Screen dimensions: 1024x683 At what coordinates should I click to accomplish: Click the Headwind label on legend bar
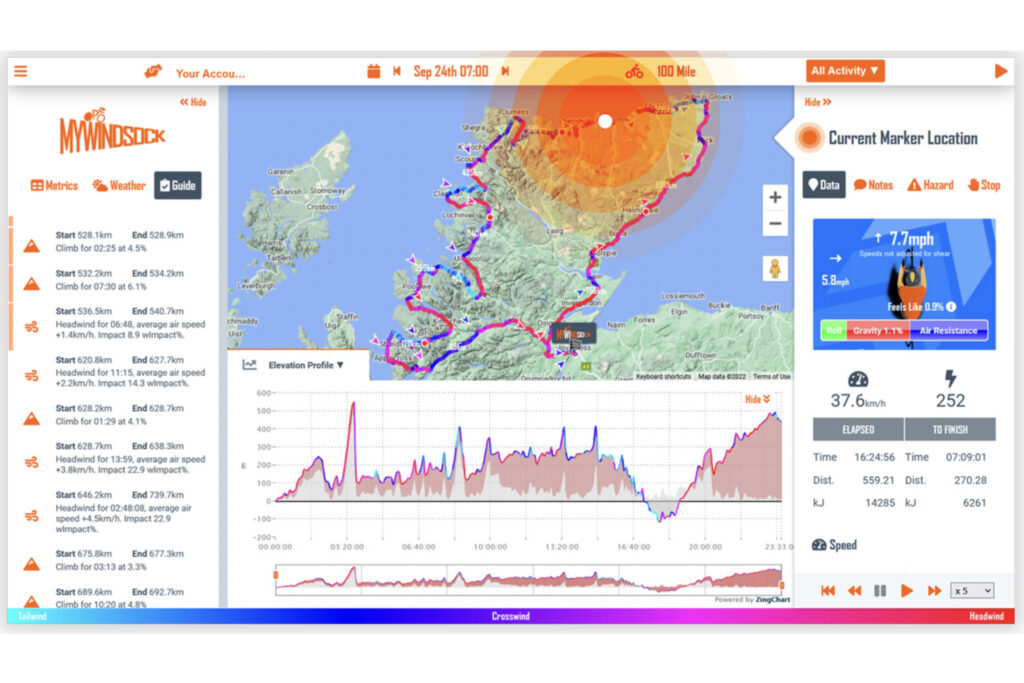coord(986,616)
